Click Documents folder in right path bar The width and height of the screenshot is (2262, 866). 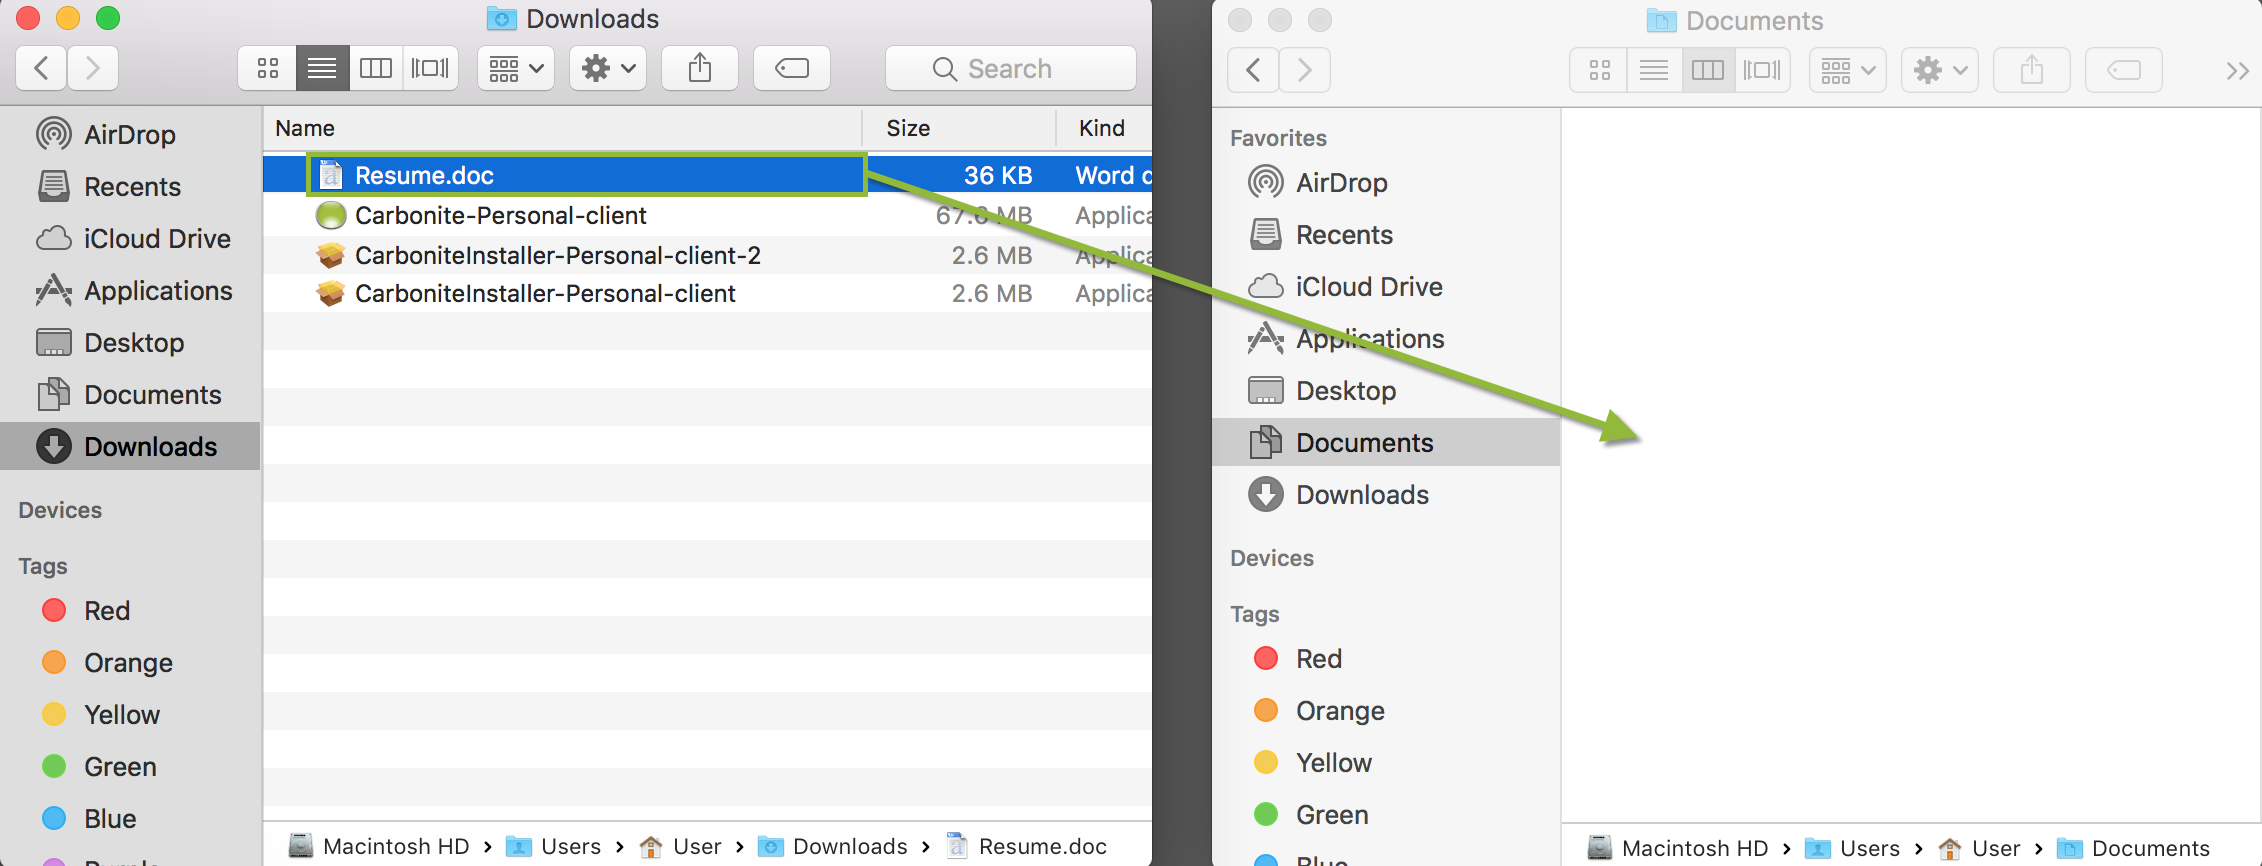tap(2133, 848)
